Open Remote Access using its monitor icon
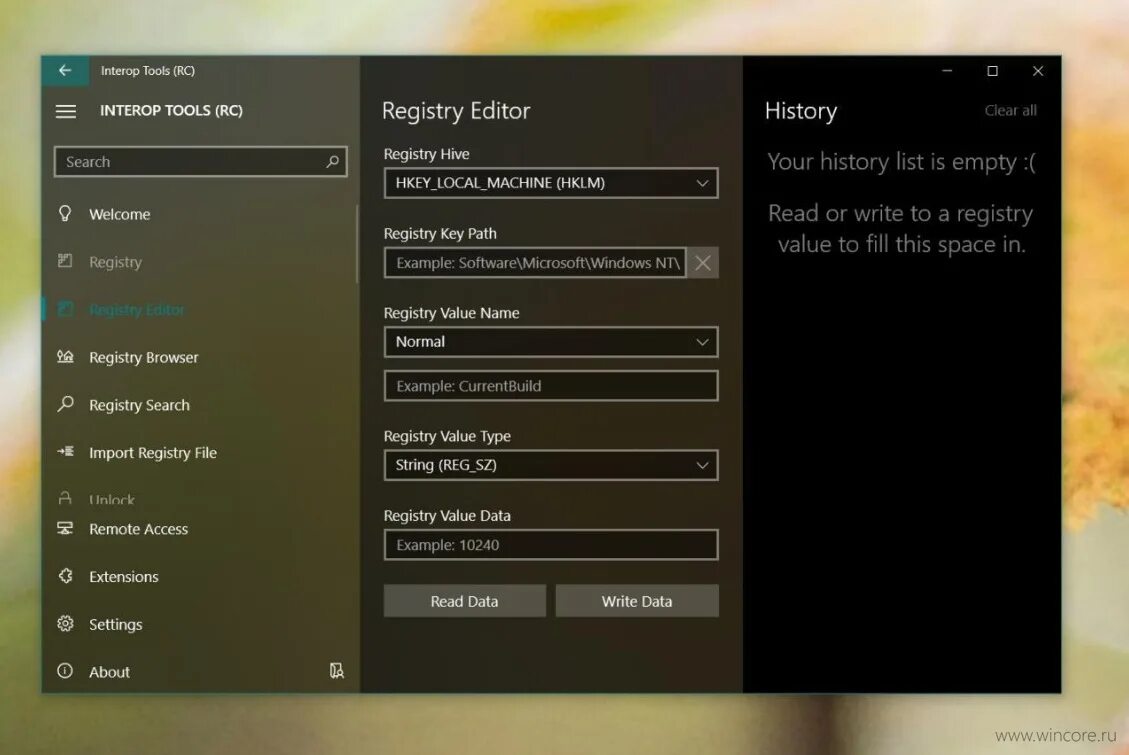 pos(64,528)
